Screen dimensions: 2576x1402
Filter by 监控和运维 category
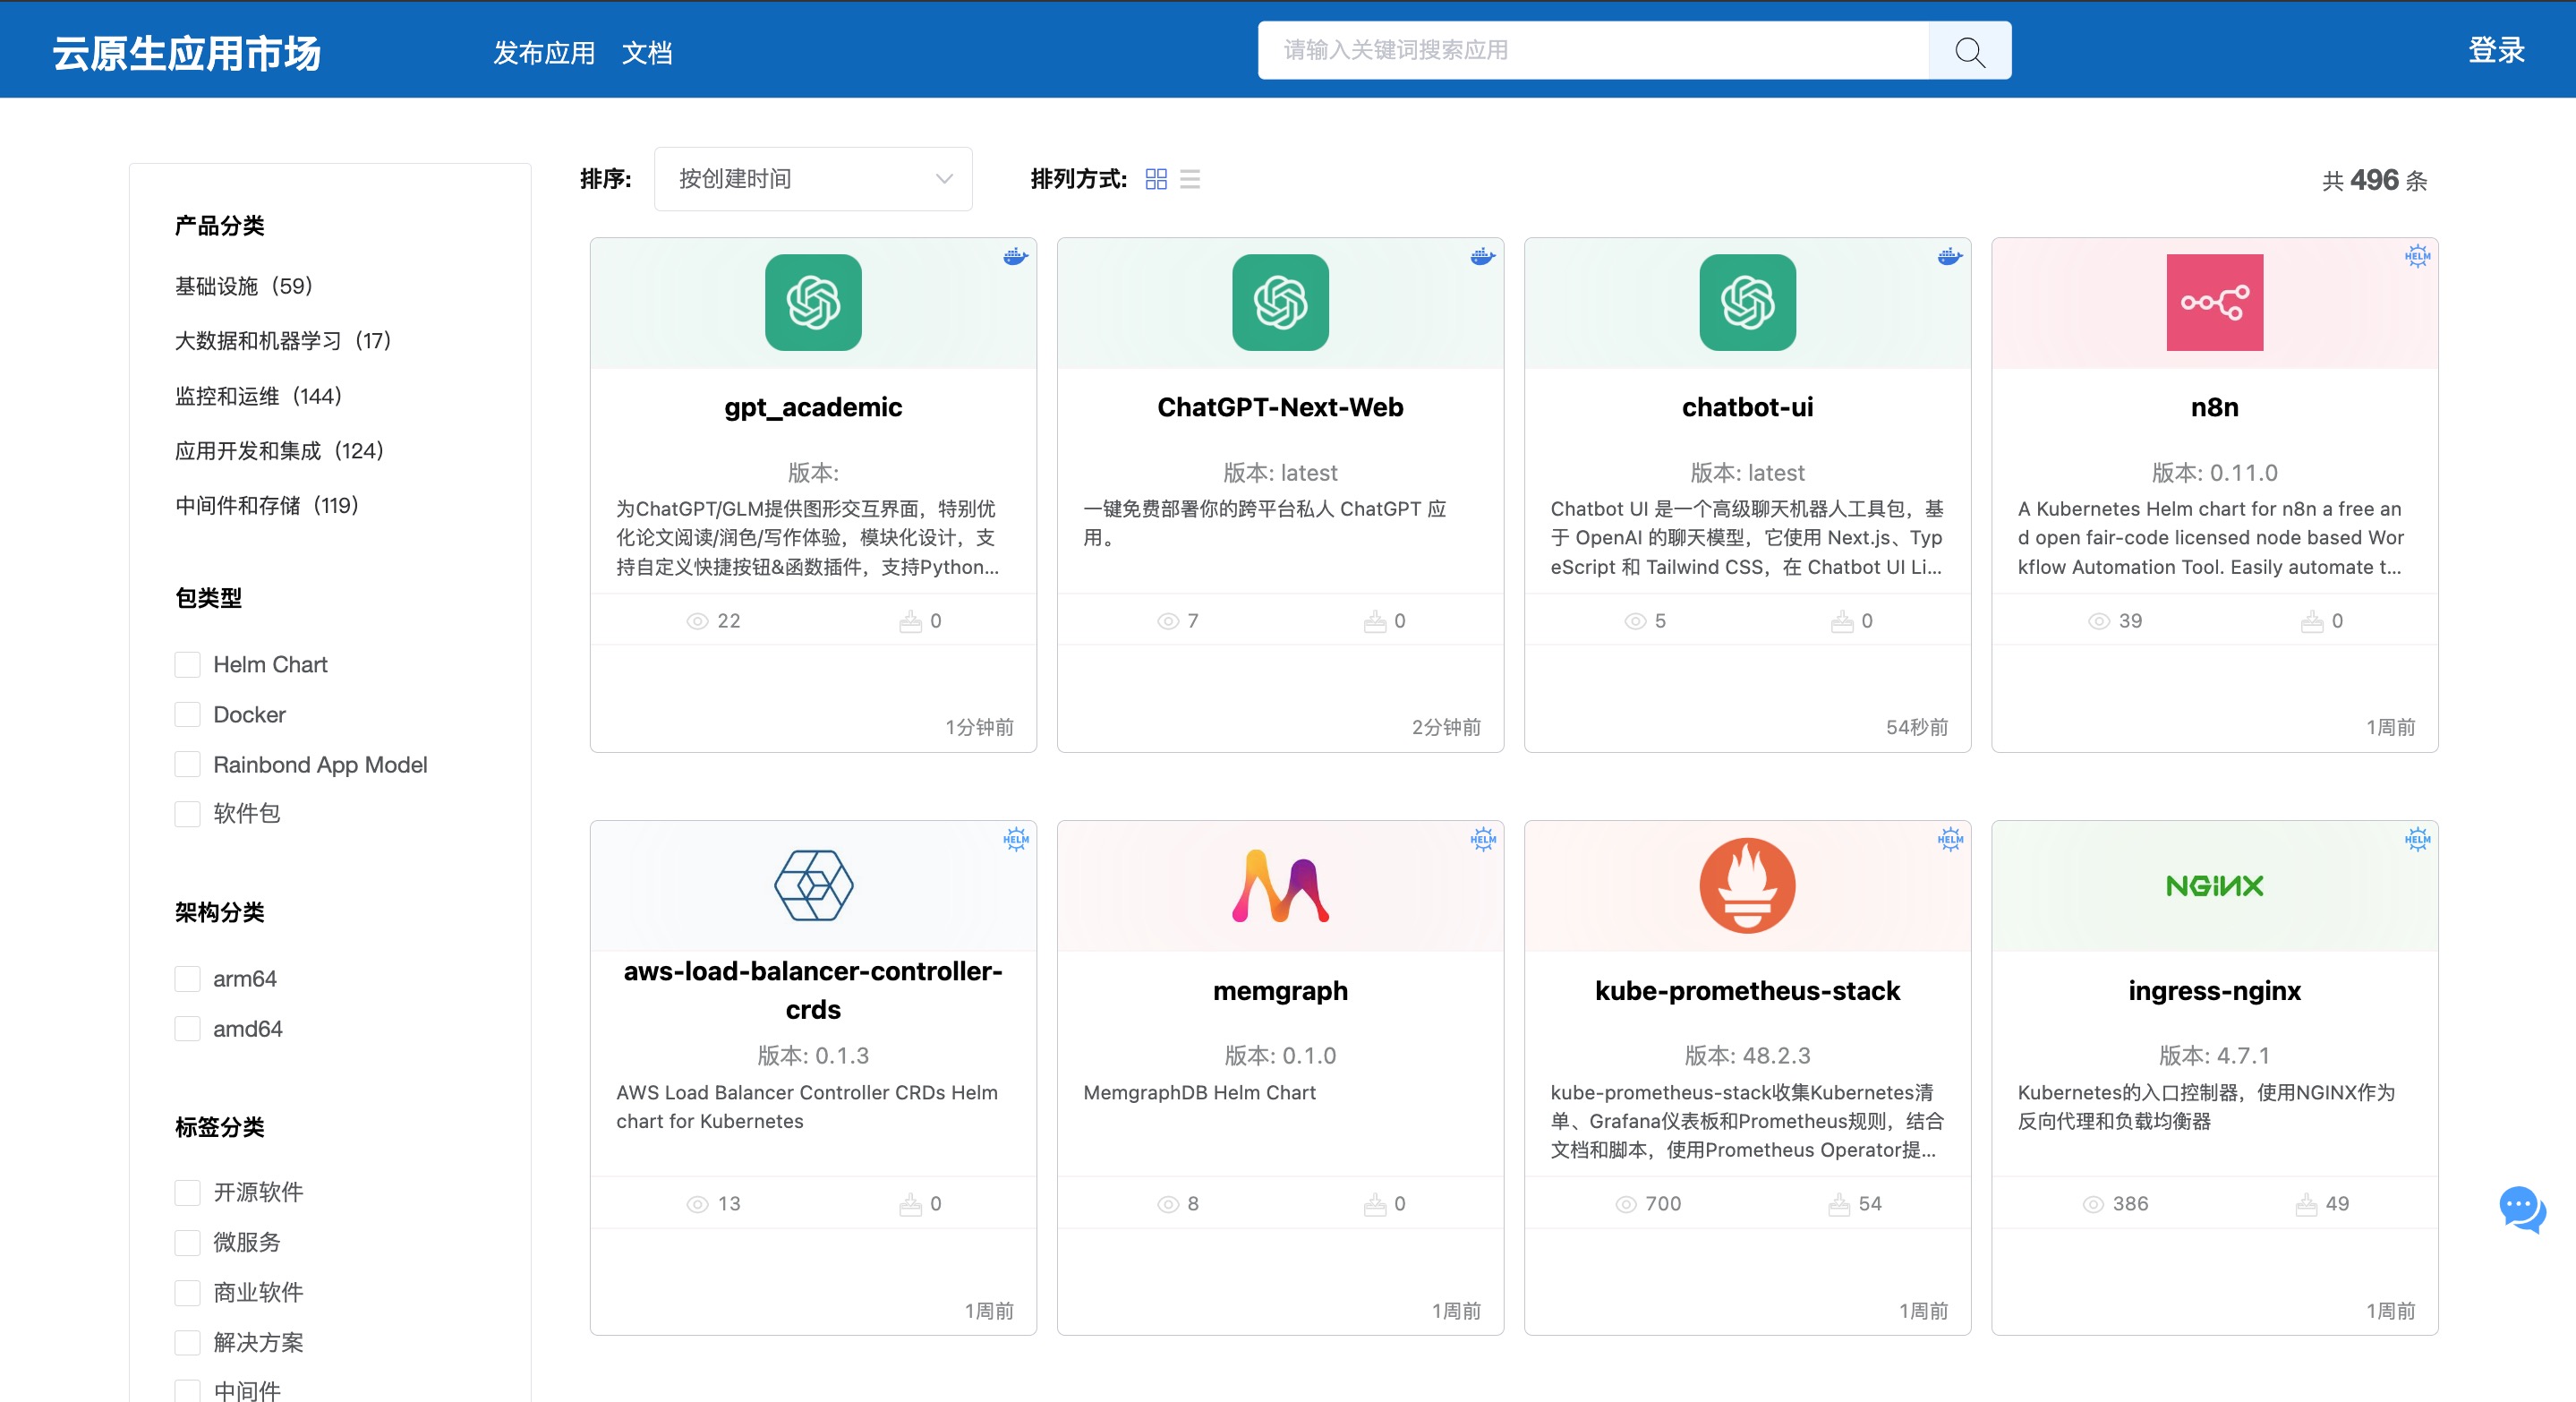tap(258, 396)
